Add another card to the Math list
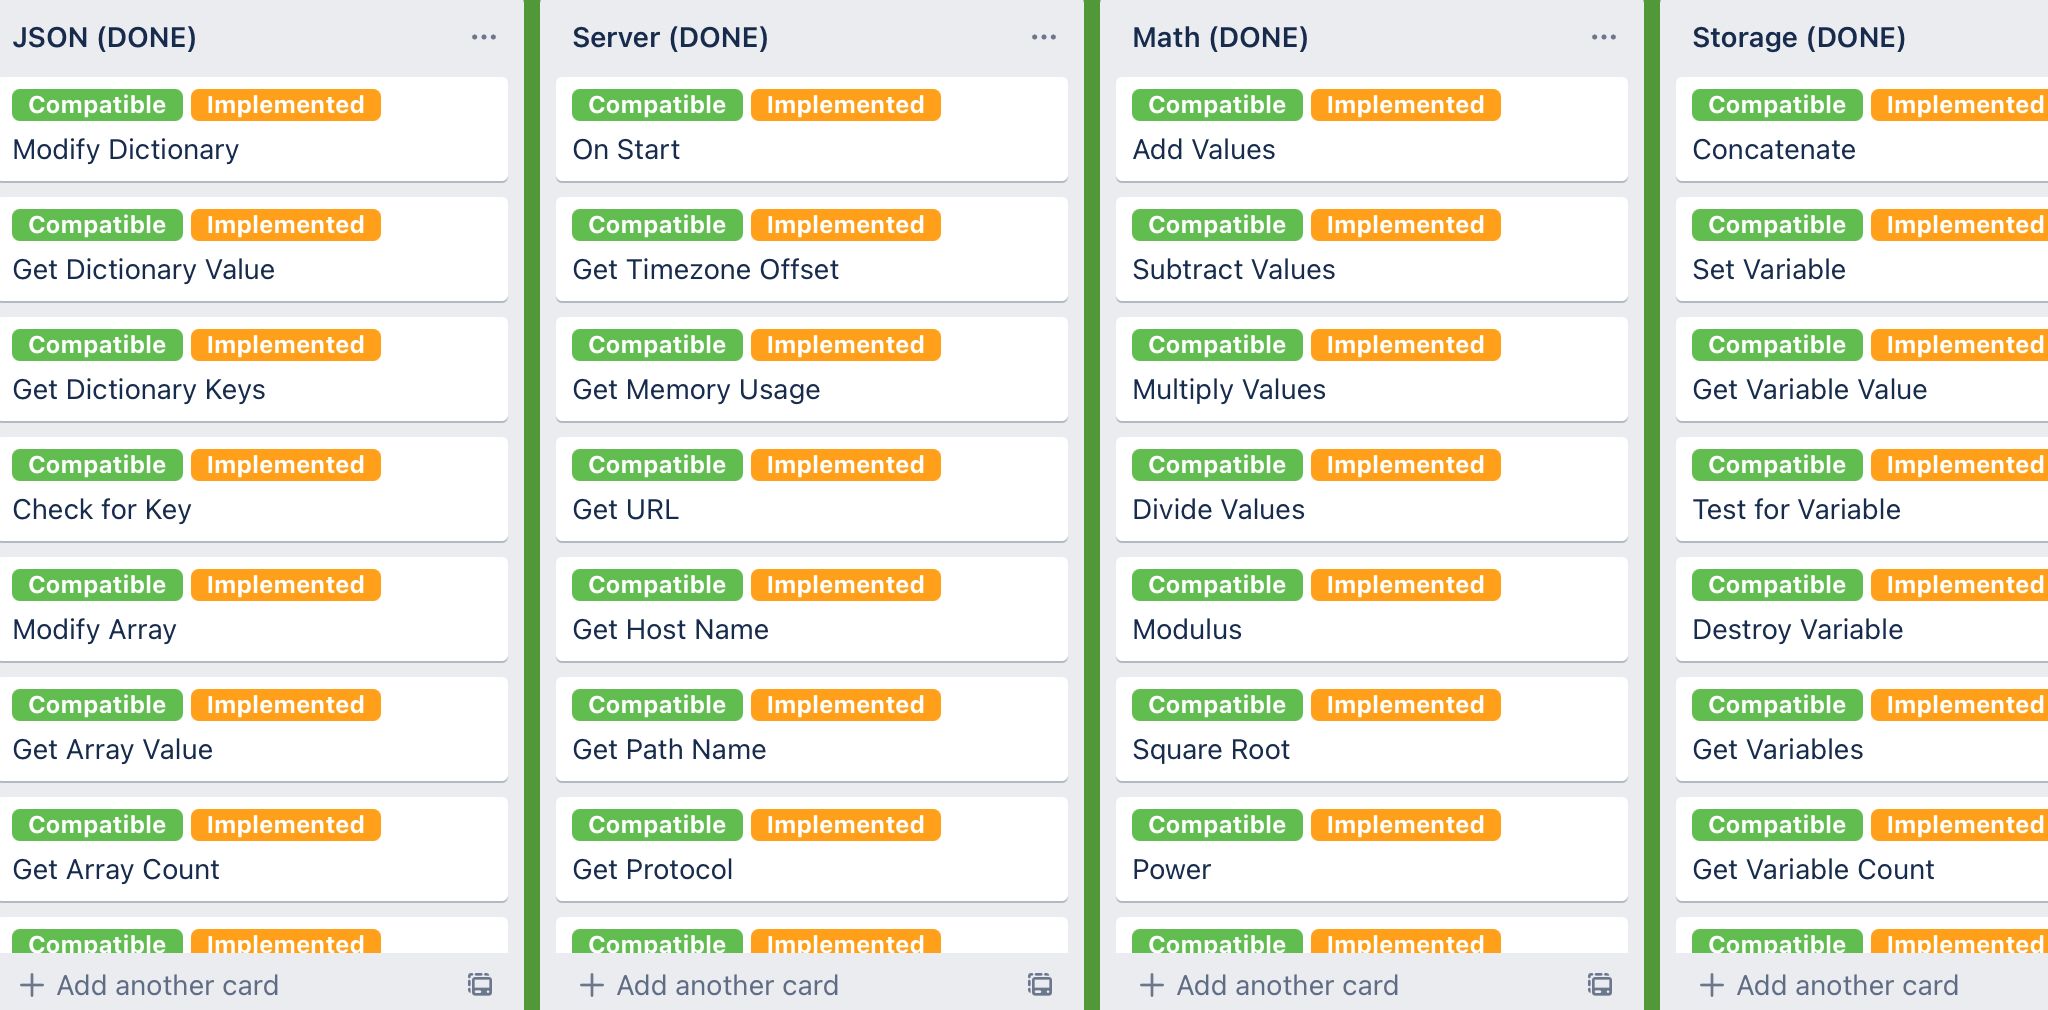2048x1010 pixels. (x=1270, y=985)
